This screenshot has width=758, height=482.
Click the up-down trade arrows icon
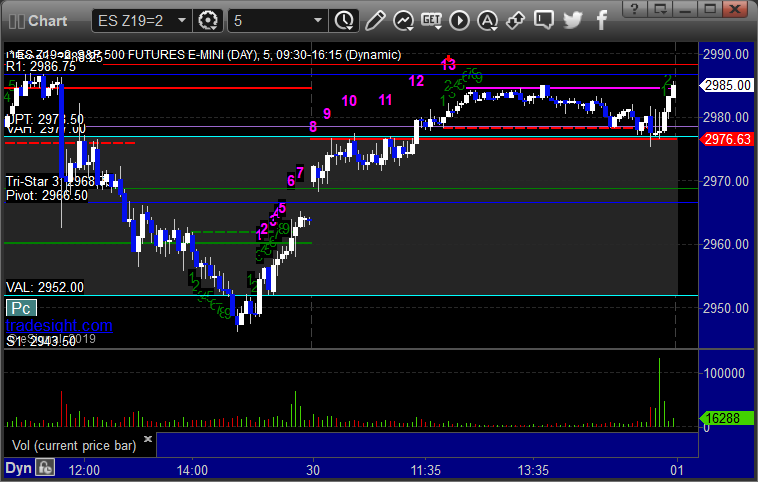515,21
